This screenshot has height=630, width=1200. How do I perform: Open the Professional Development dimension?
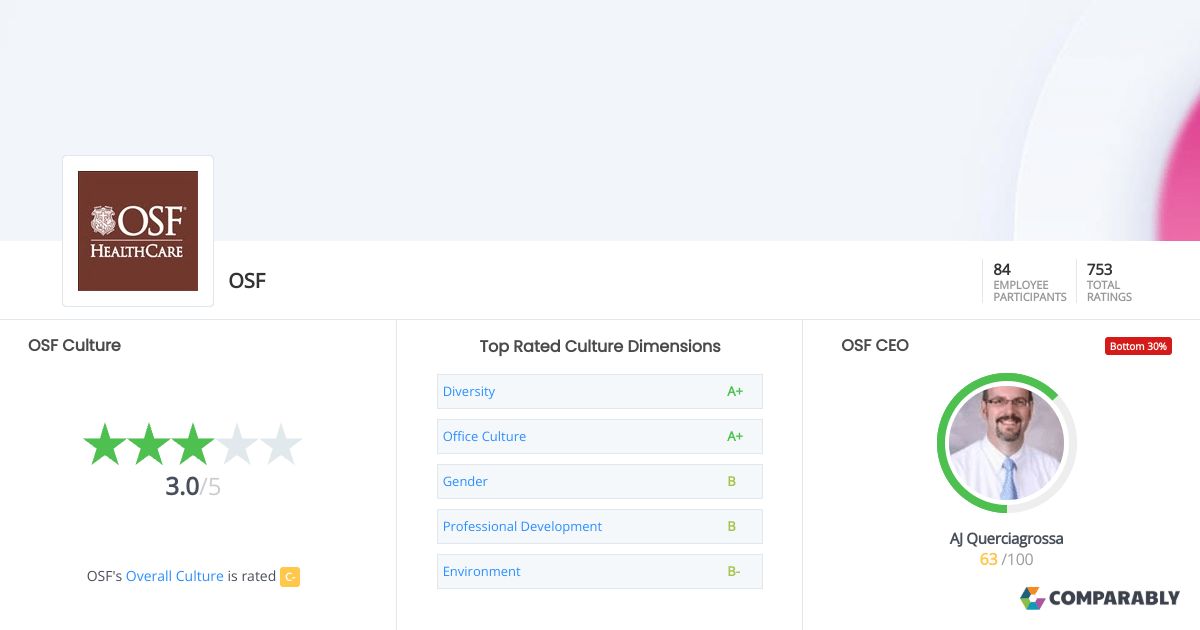click(x=600, y=526)
